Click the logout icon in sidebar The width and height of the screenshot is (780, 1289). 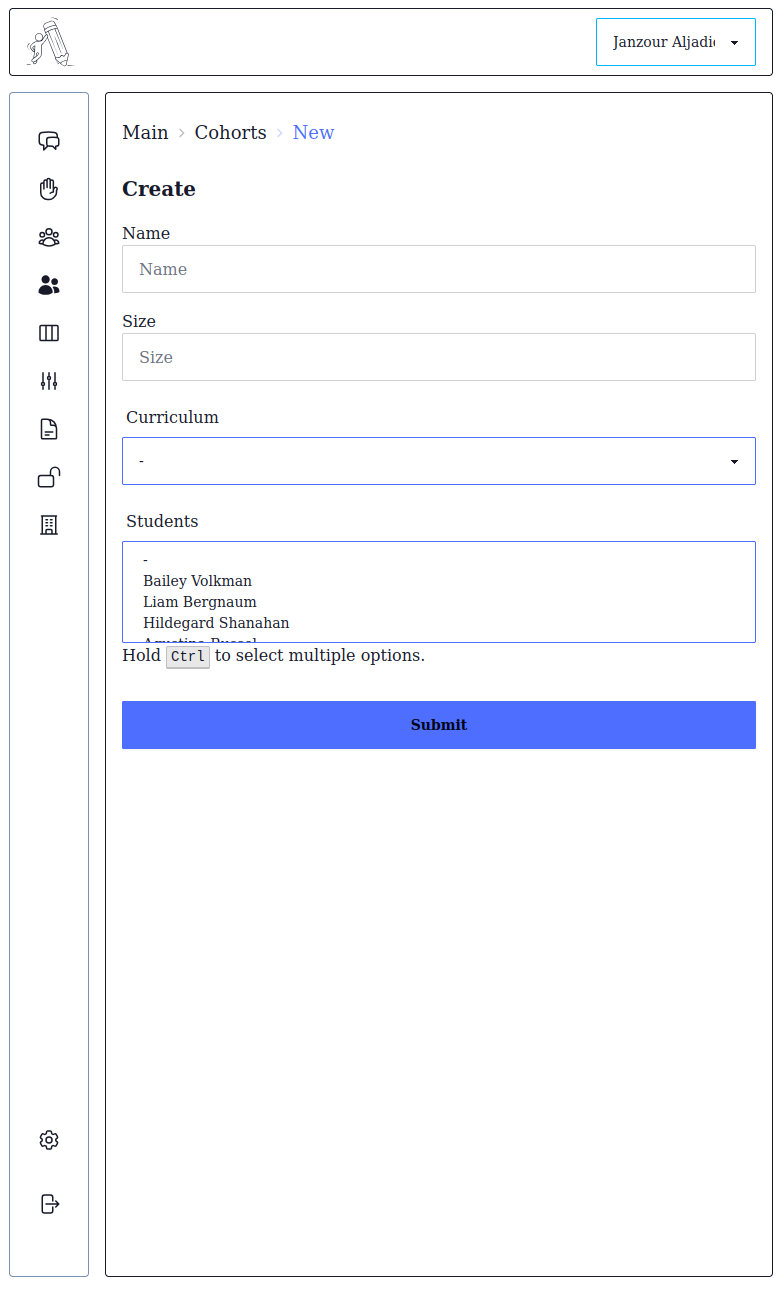pyautogui.click(x=49, y=1203)
